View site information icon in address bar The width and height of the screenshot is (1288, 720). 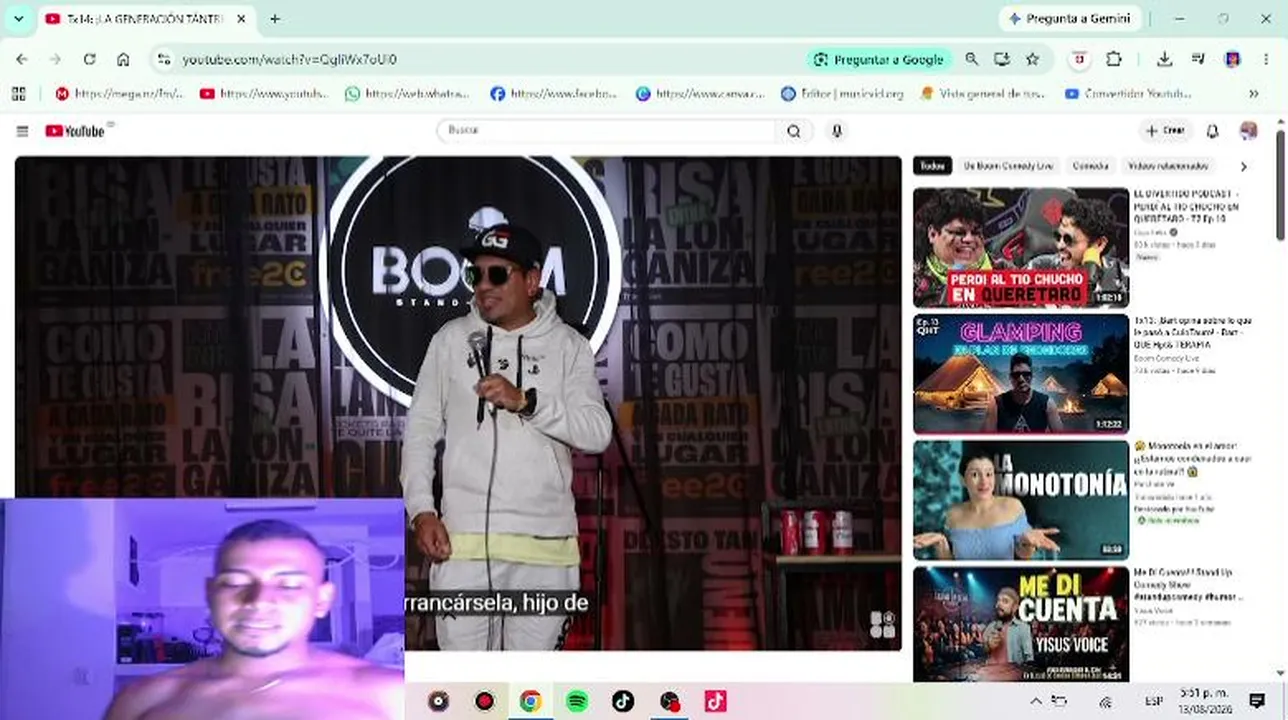(x=164, y=59)
